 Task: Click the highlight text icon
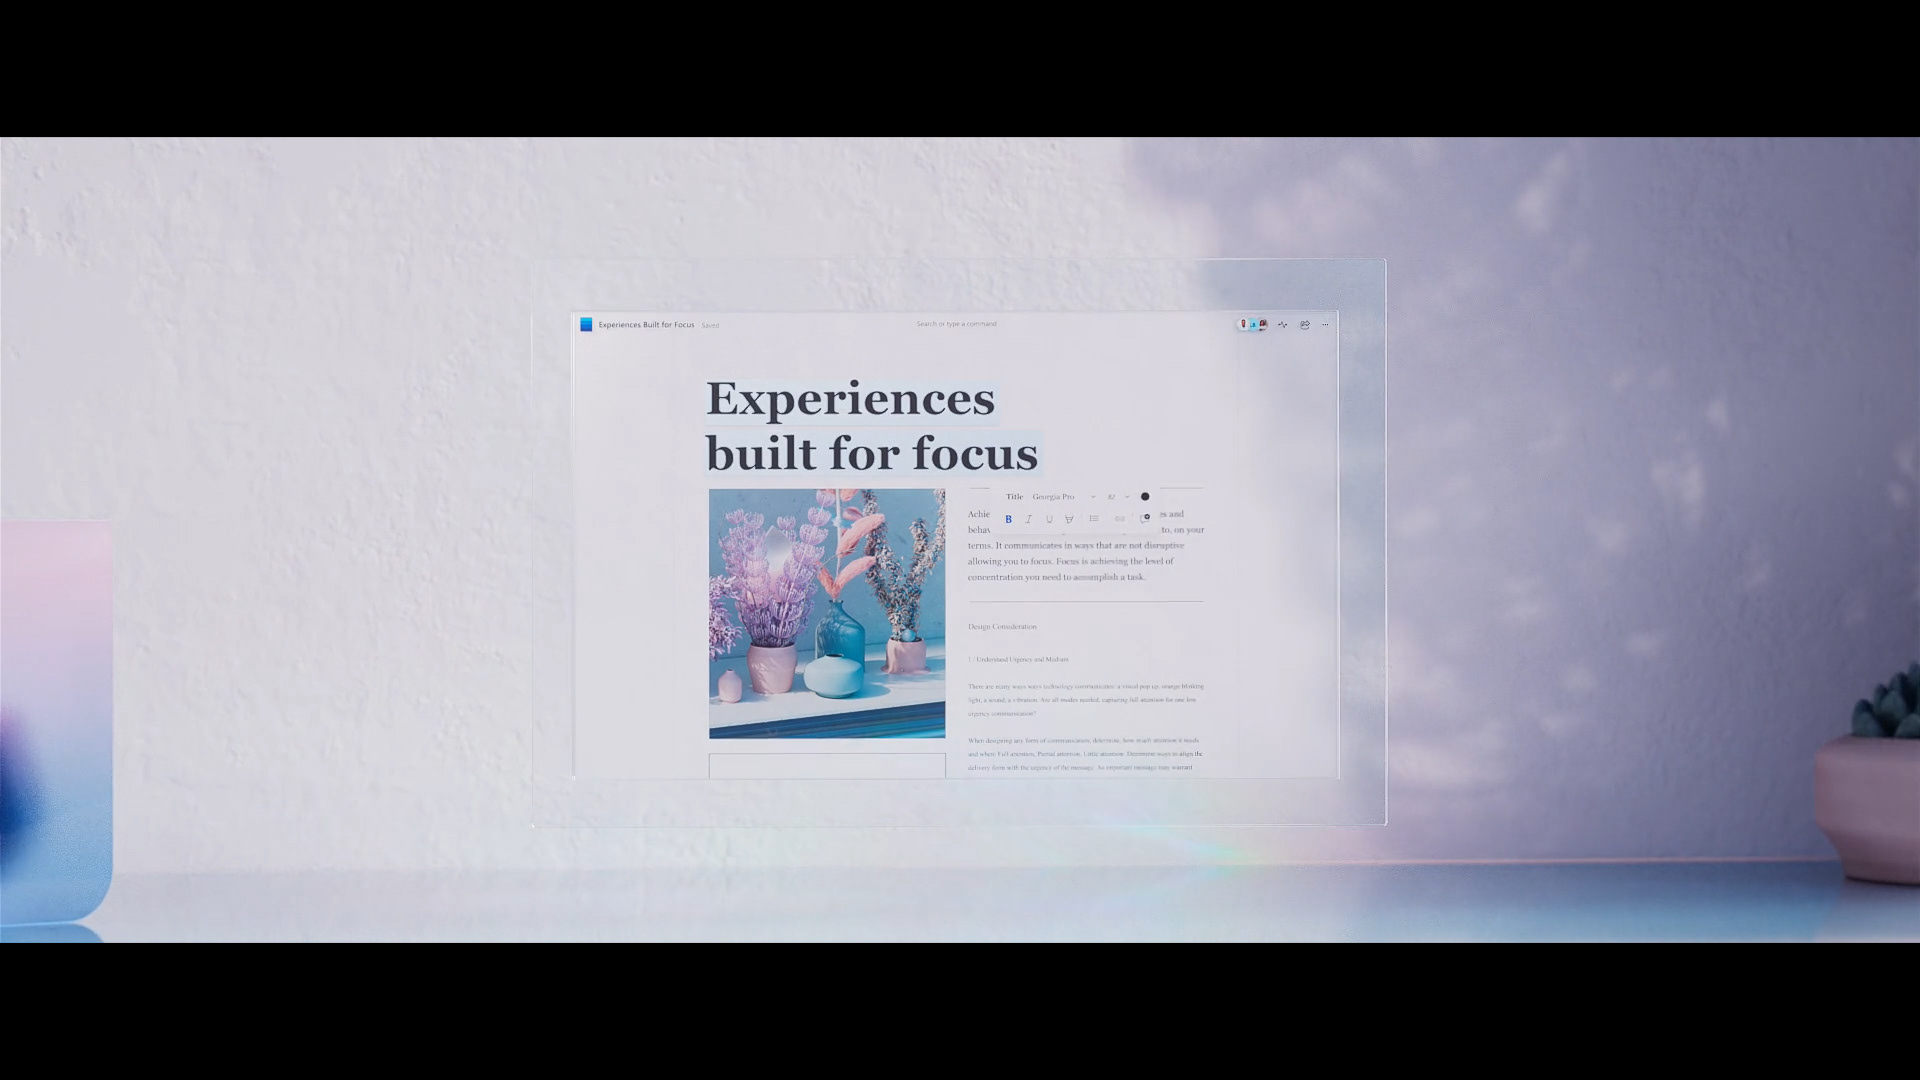click(1069, 519)
